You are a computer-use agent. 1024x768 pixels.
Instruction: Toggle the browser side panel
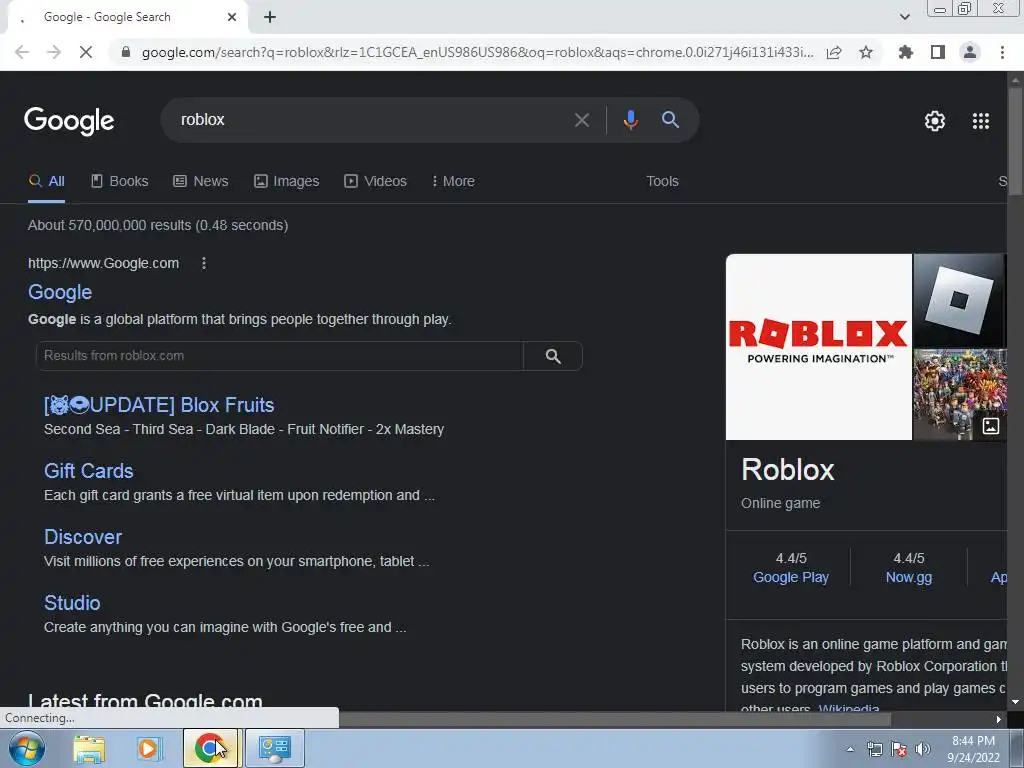pyautogui.click(x=938, y=52)
